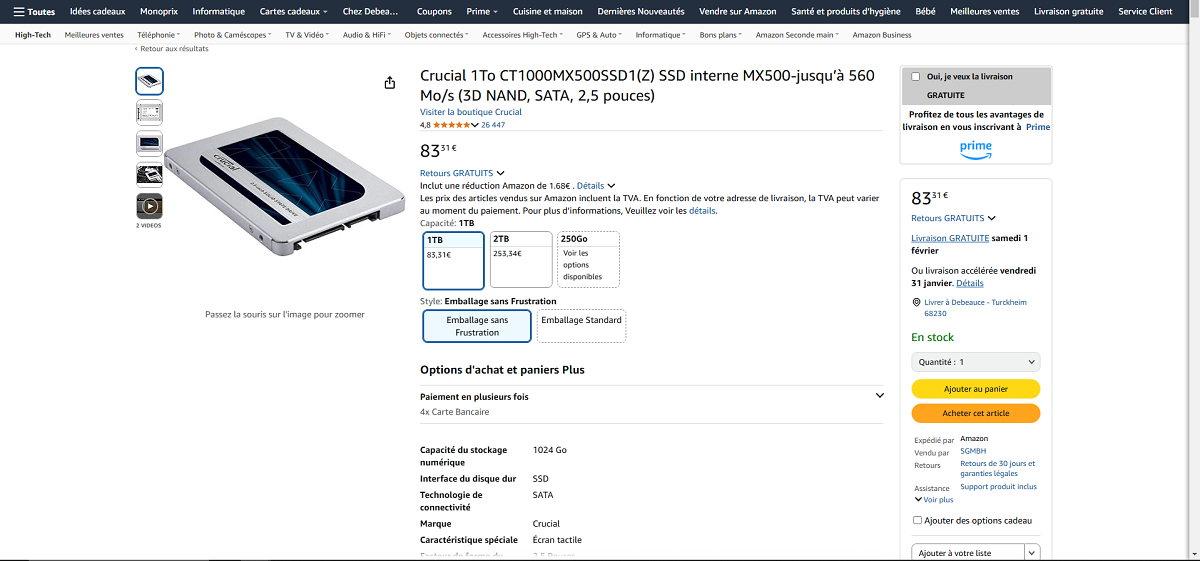Open the Quantité dropdown
Screen dimensions: 1200x561
point(975,362)
